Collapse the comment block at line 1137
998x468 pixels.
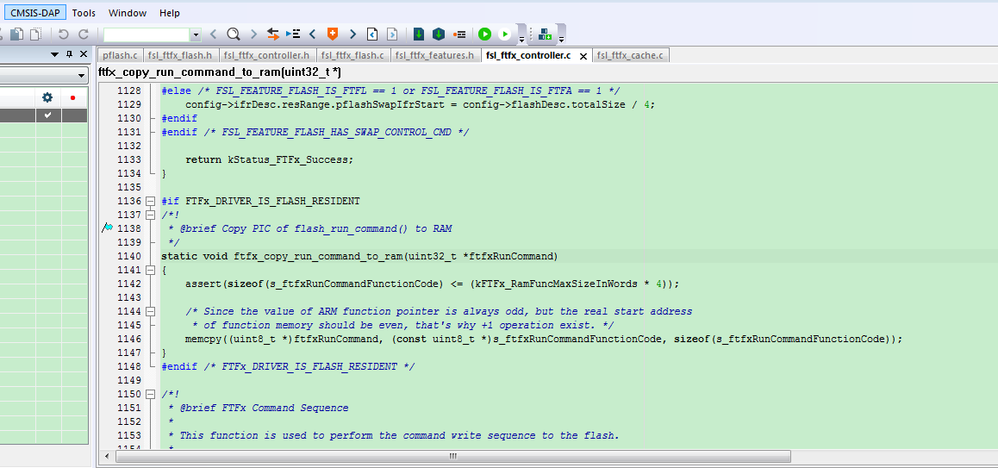151,215
